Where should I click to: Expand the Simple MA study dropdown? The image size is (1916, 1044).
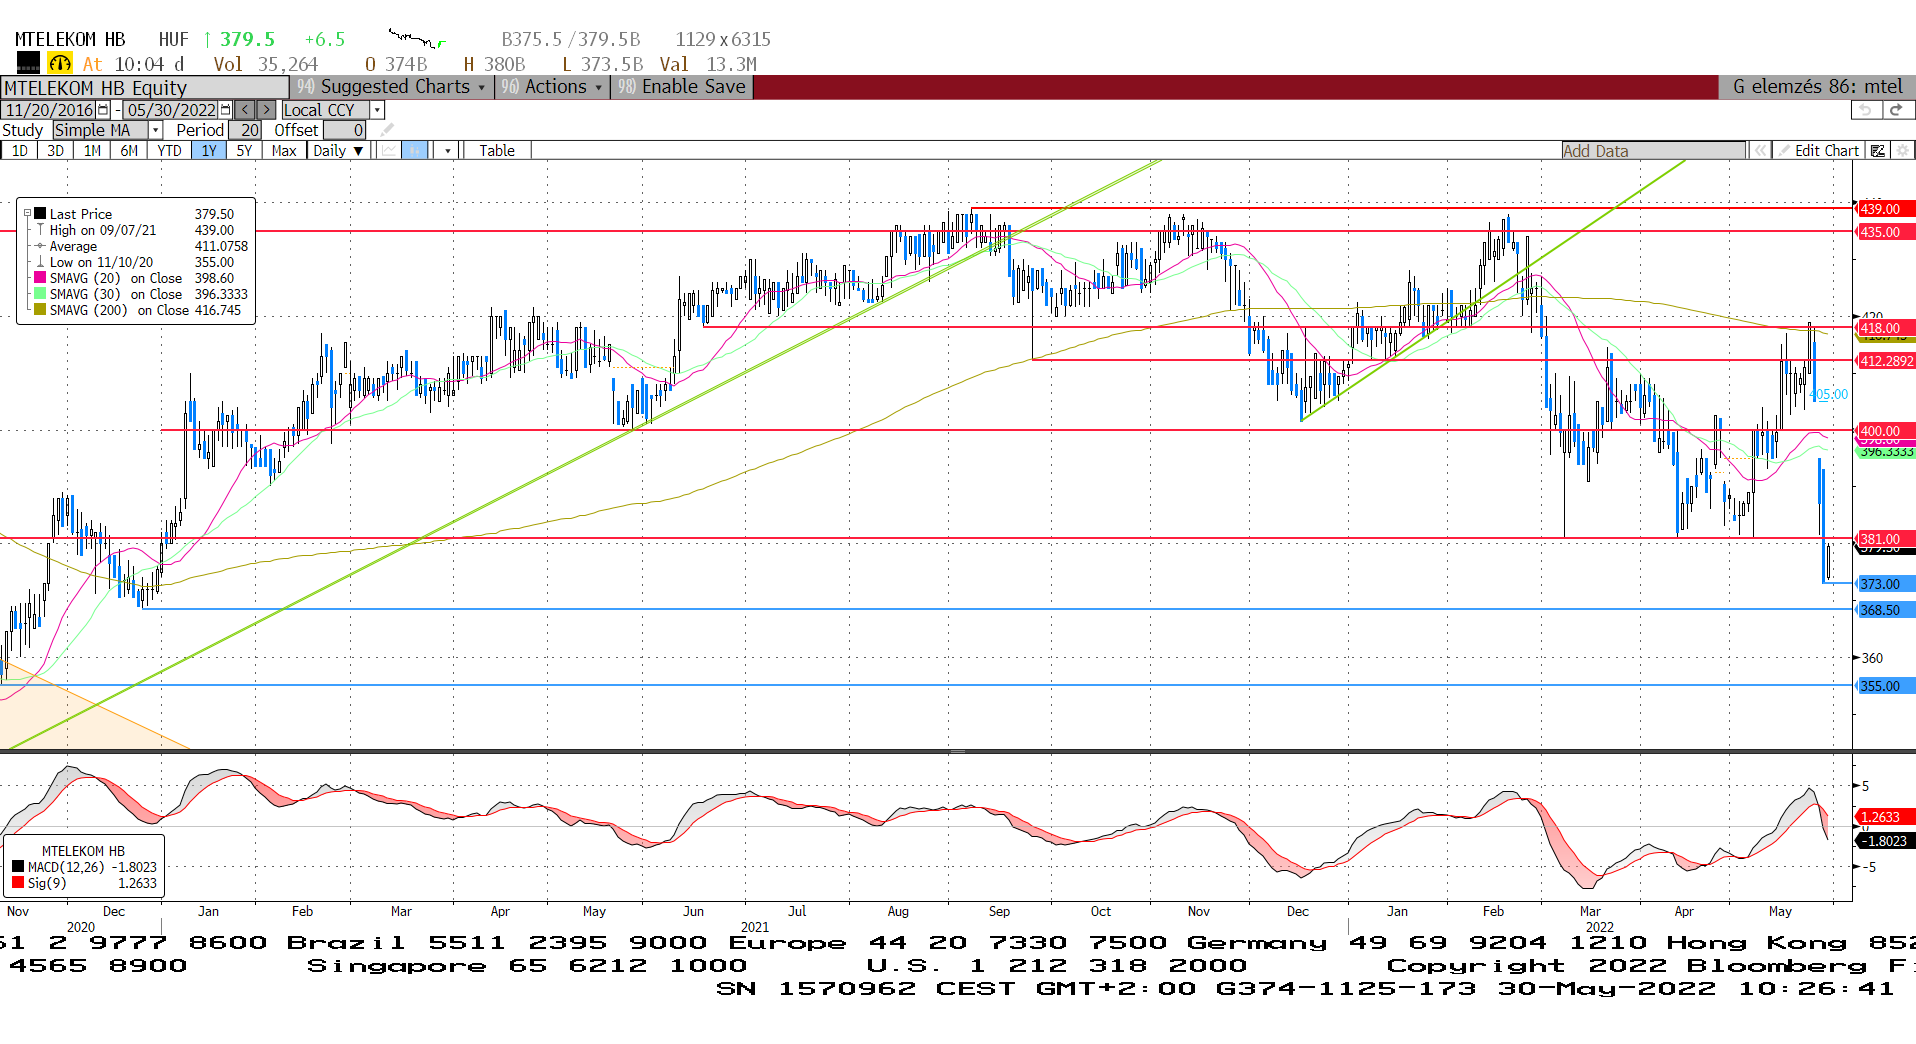coord(155,130)
